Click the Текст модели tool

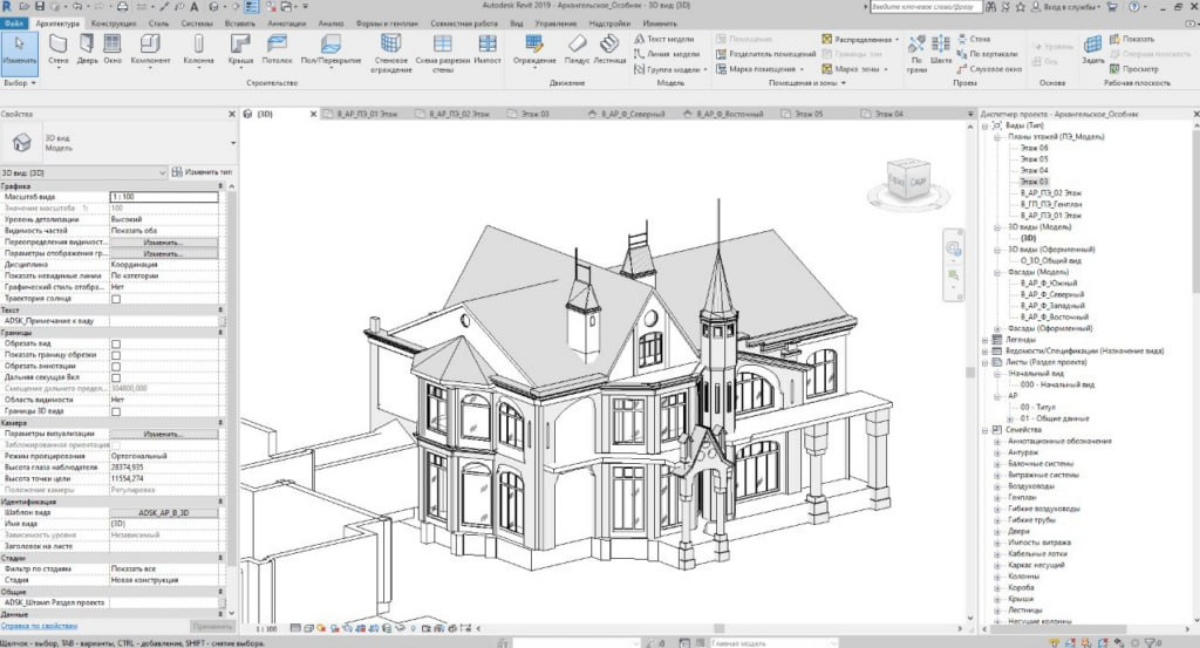click(665, 39)
